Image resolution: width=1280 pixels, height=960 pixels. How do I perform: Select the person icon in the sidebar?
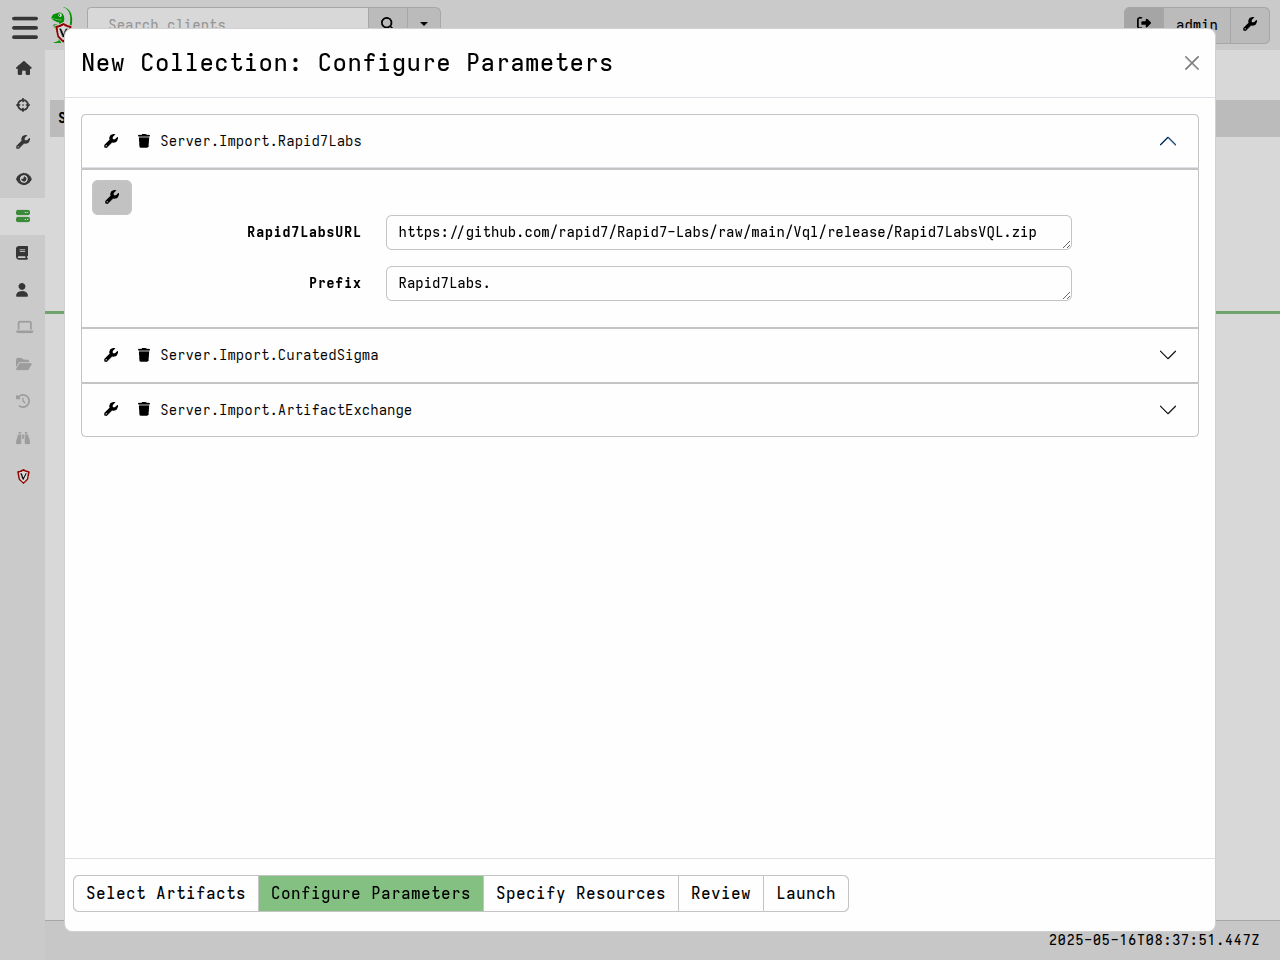tap(23, 289)
